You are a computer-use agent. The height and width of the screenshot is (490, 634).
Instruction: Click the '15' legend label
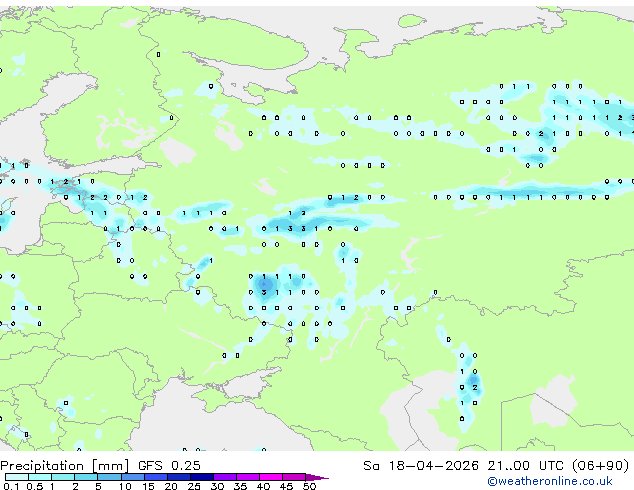(x=148, y=486)
